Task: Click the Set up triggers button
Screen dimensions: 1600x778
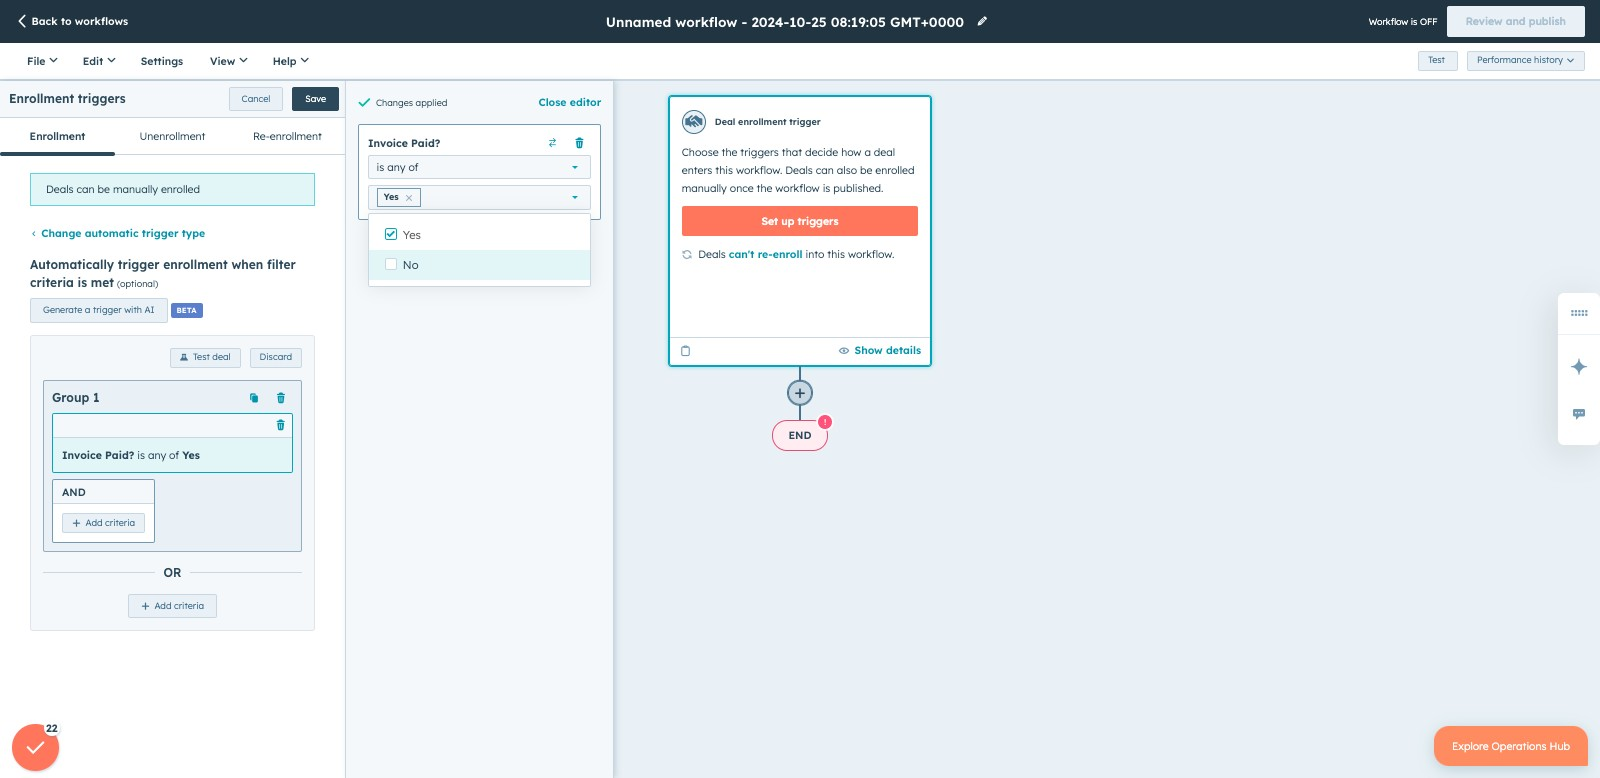Action: point(800,221)
